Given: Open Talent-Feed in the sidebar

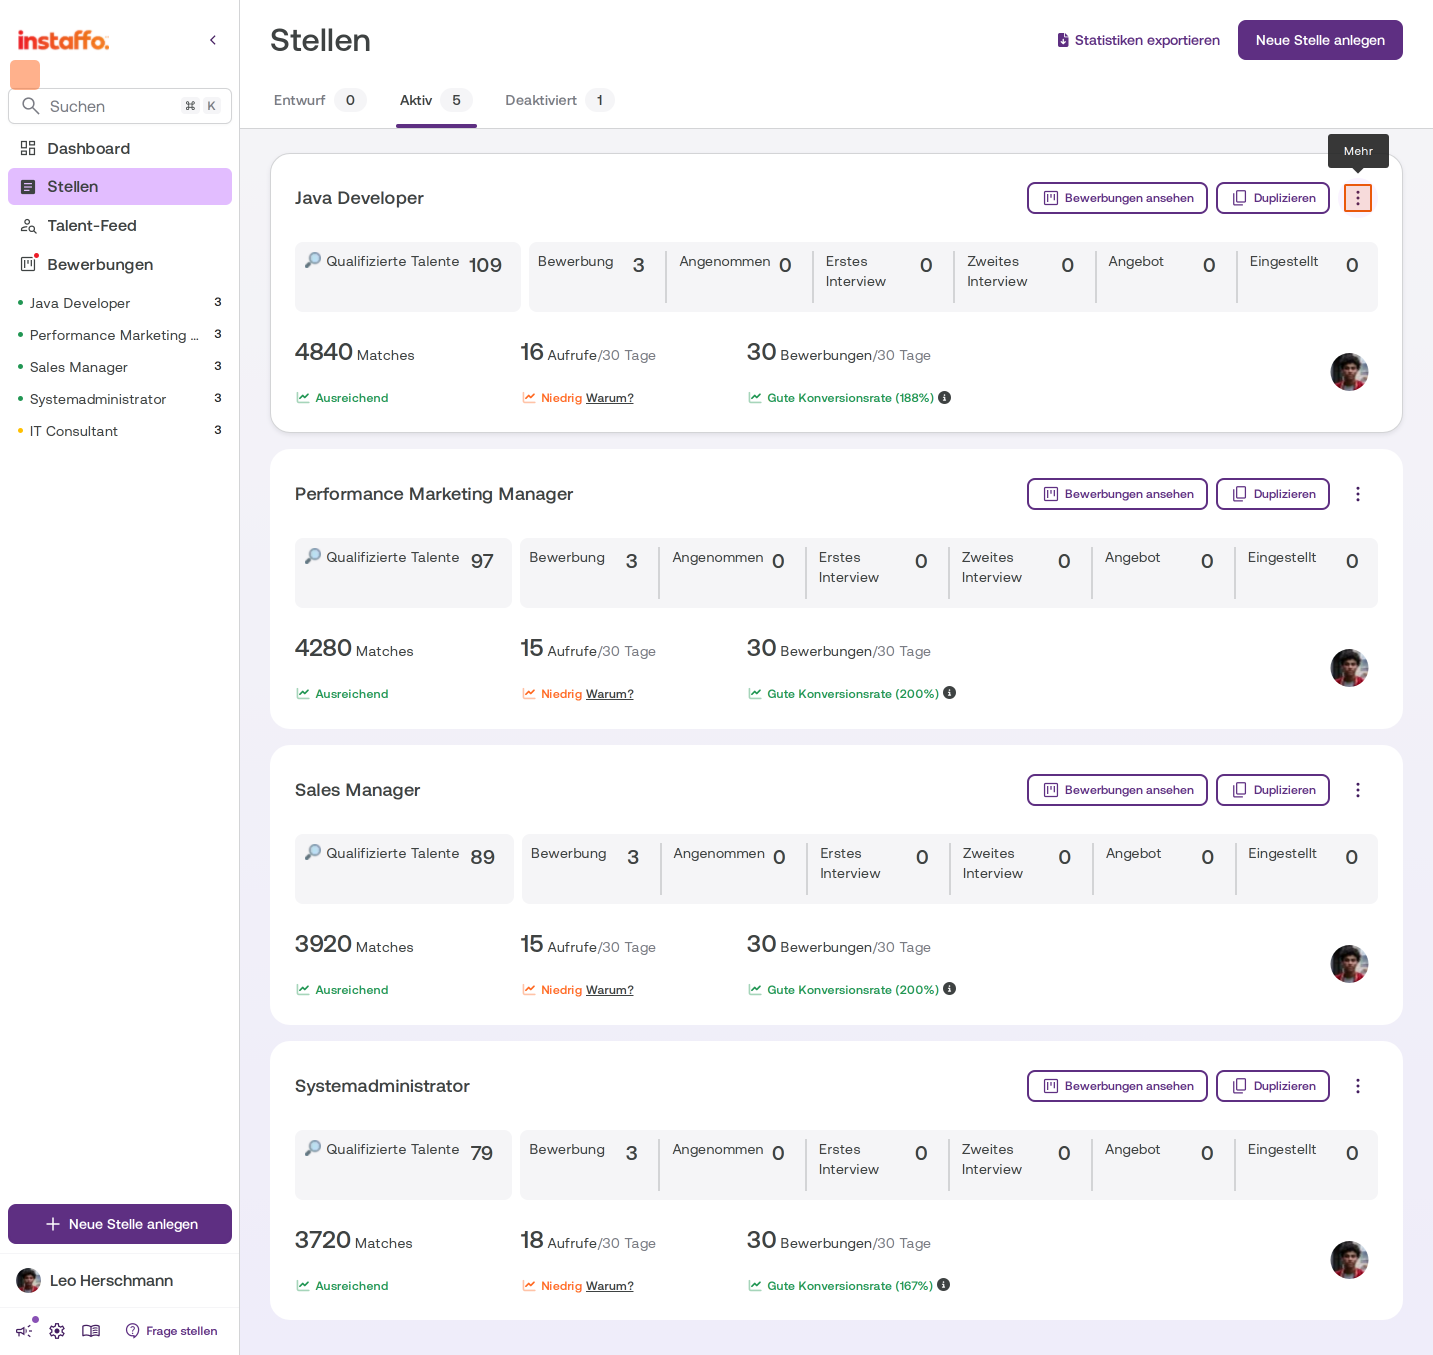Looking at the screenshot, I should click(120, 226).
